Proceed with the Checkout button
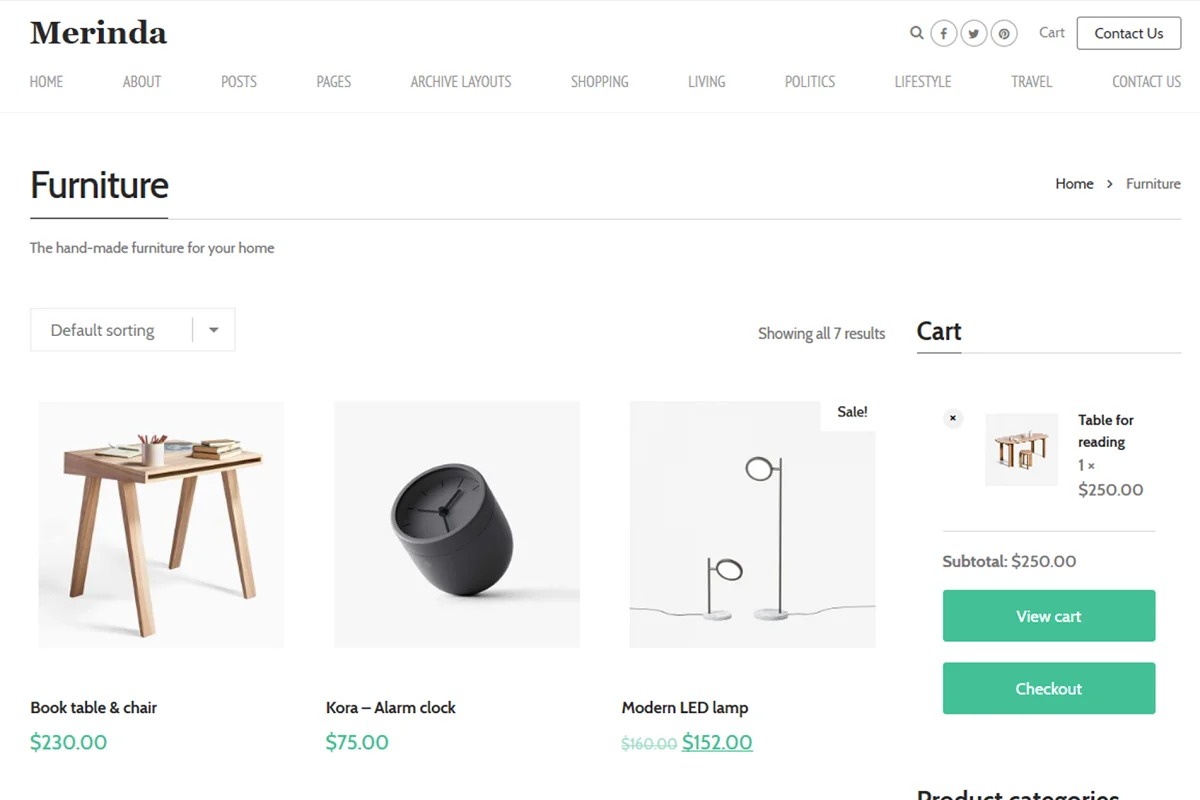 [x=1048, y=688]
